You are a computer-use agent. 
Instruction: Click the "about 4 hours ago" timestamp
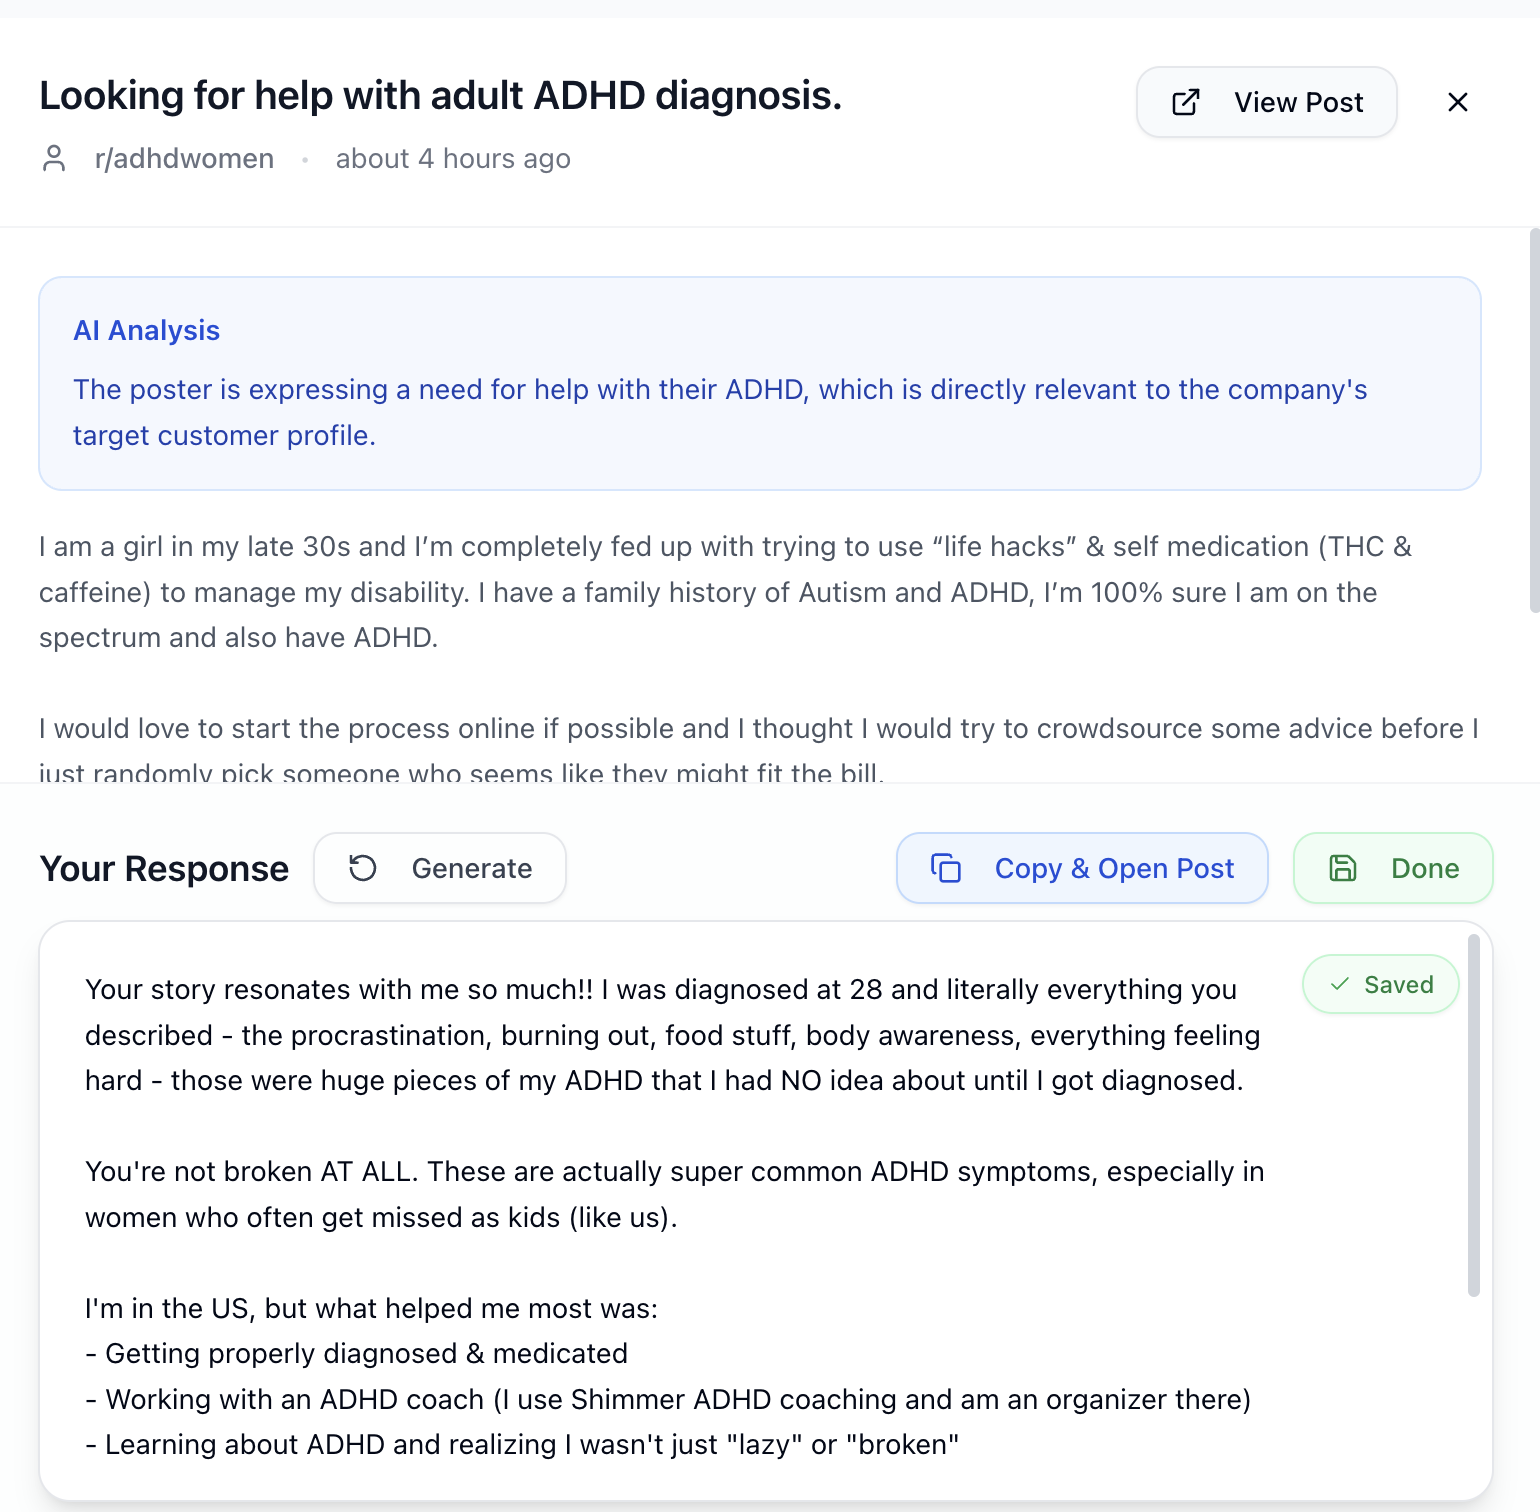point(453,159)
